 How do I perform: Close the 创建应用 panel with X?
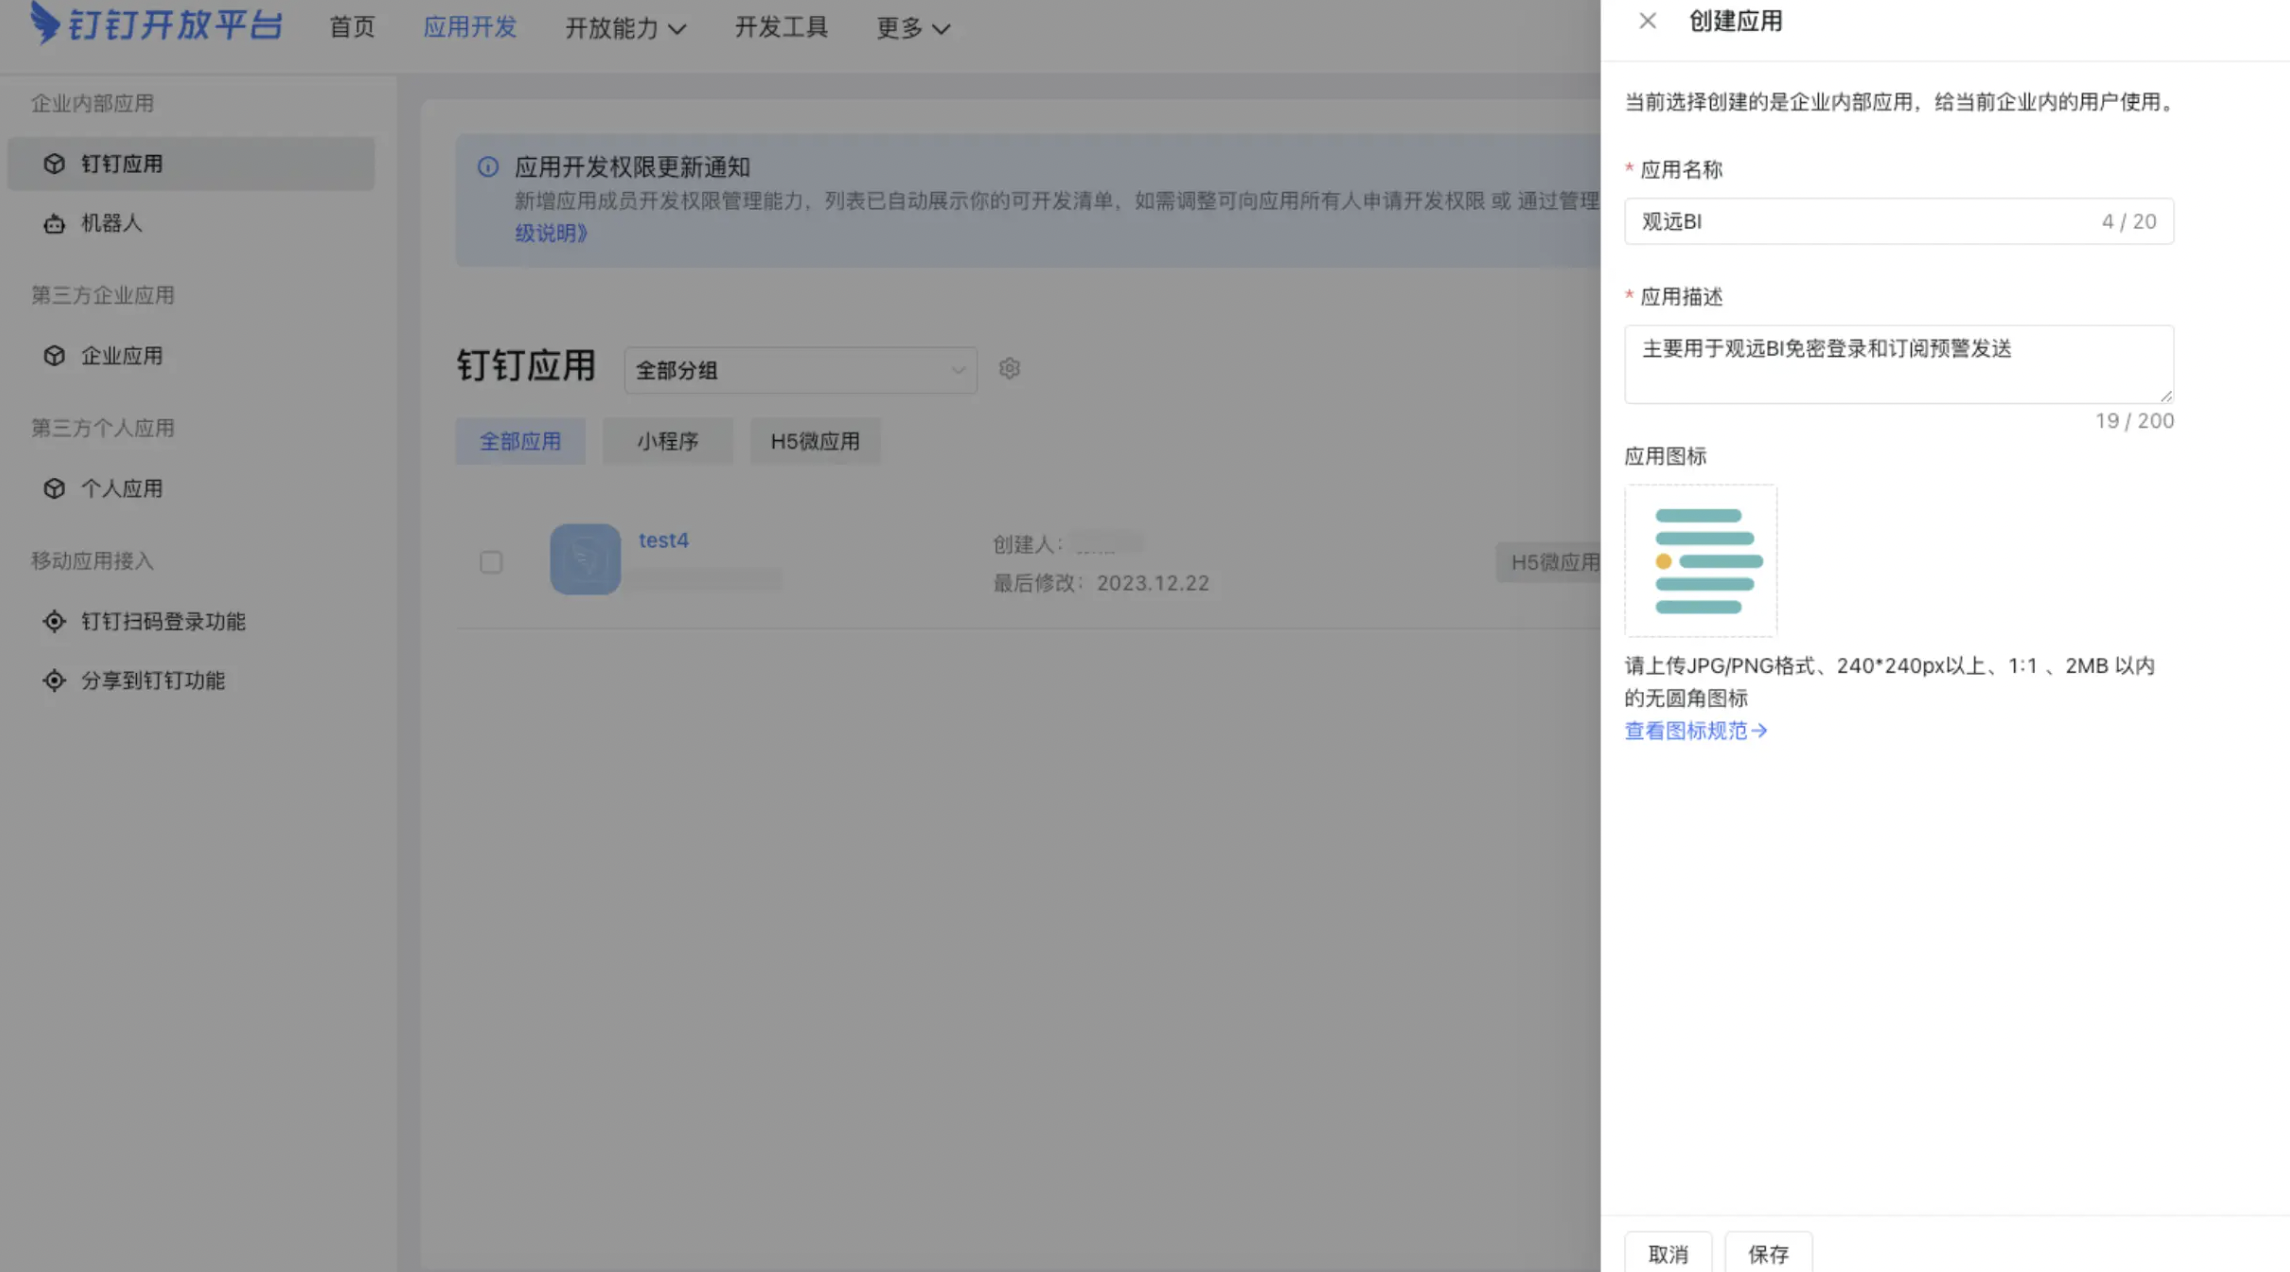[x=1647, y=21]
